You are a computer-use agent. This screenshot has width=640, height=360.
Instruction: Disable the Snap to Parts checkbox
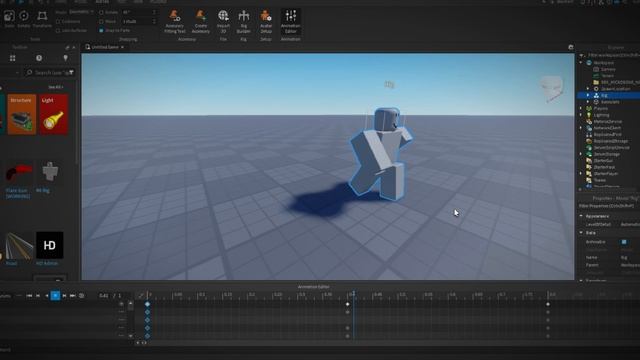tap(101, 31)
